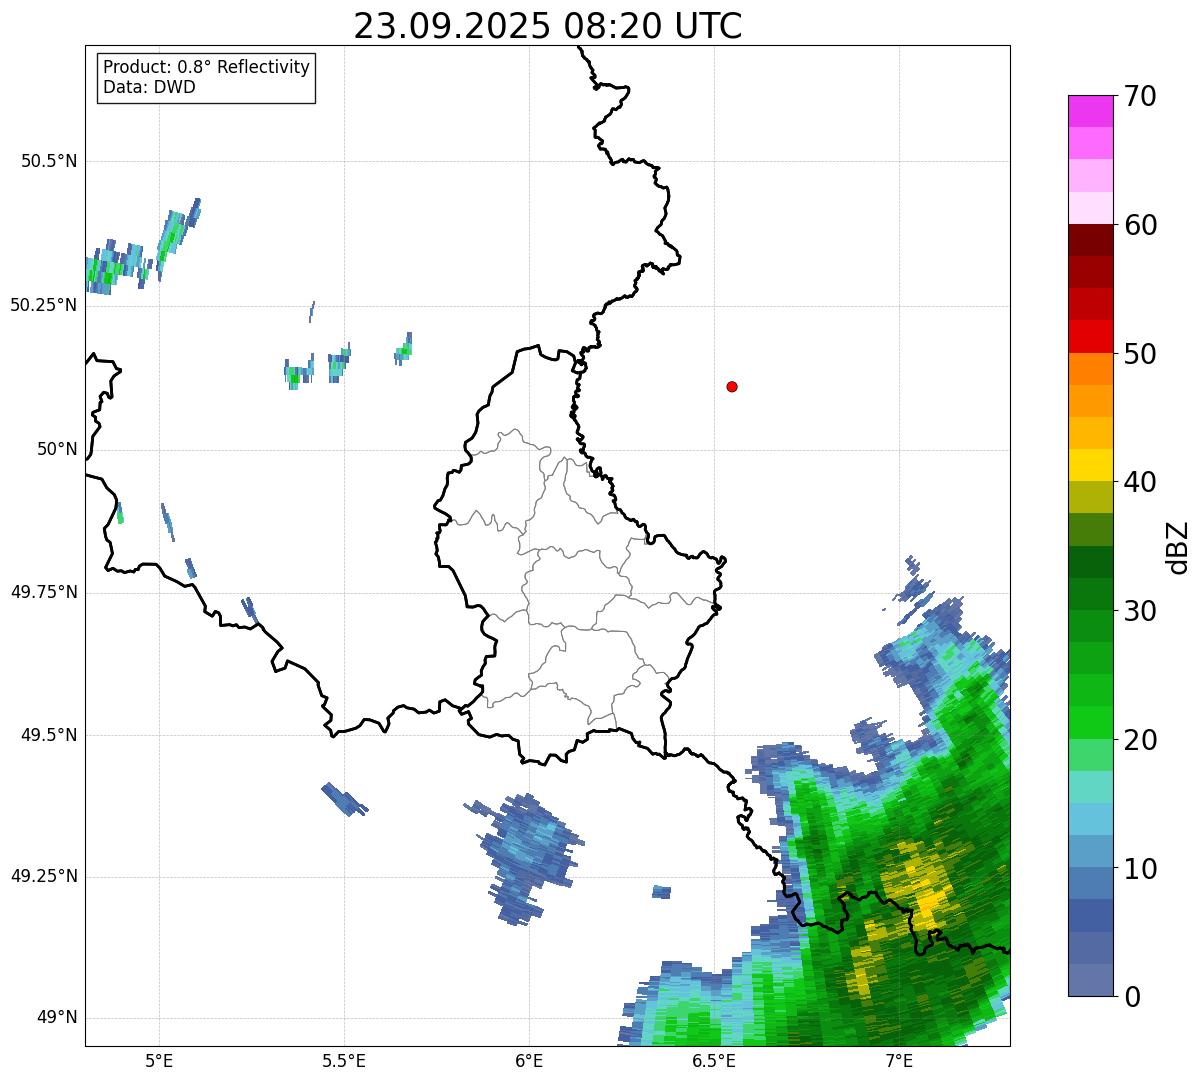
Task: Pick the bright green swatch just above 20 dBZ
Action: (x=1090, y=723)
